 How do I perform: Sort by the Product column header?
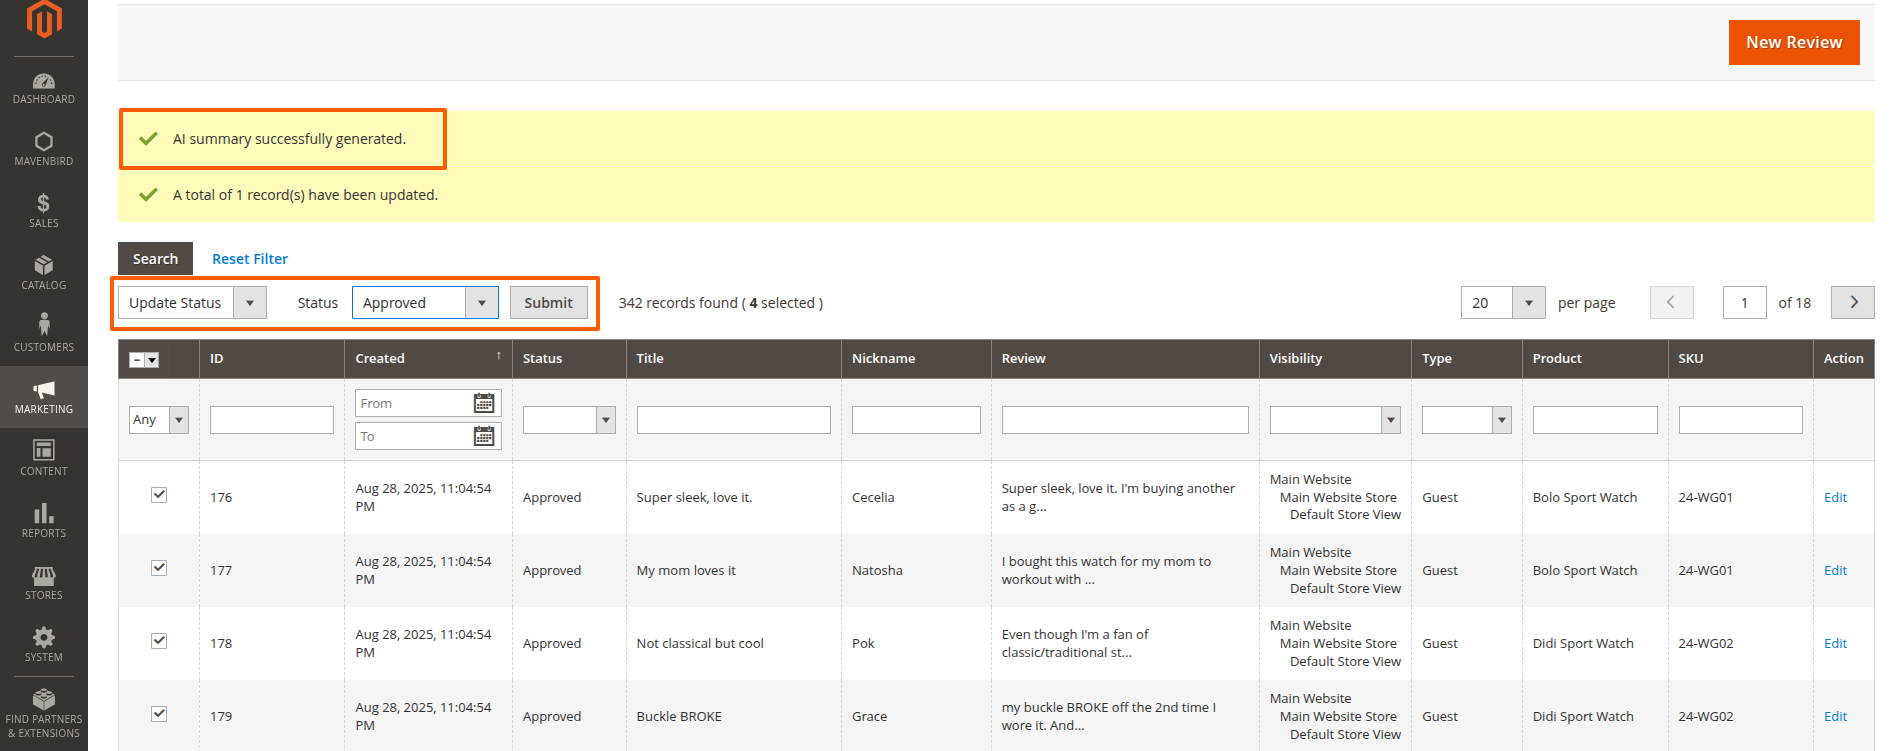point(1595,359)
